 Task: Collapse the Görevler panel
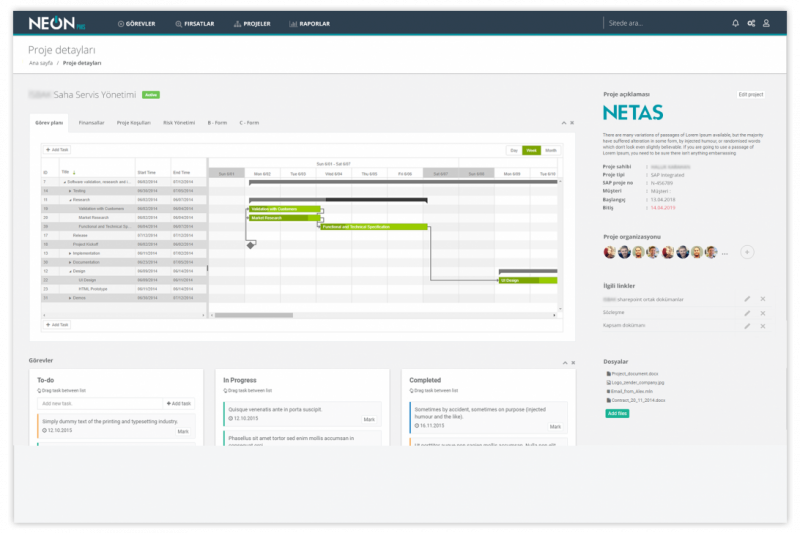[565, 363]
